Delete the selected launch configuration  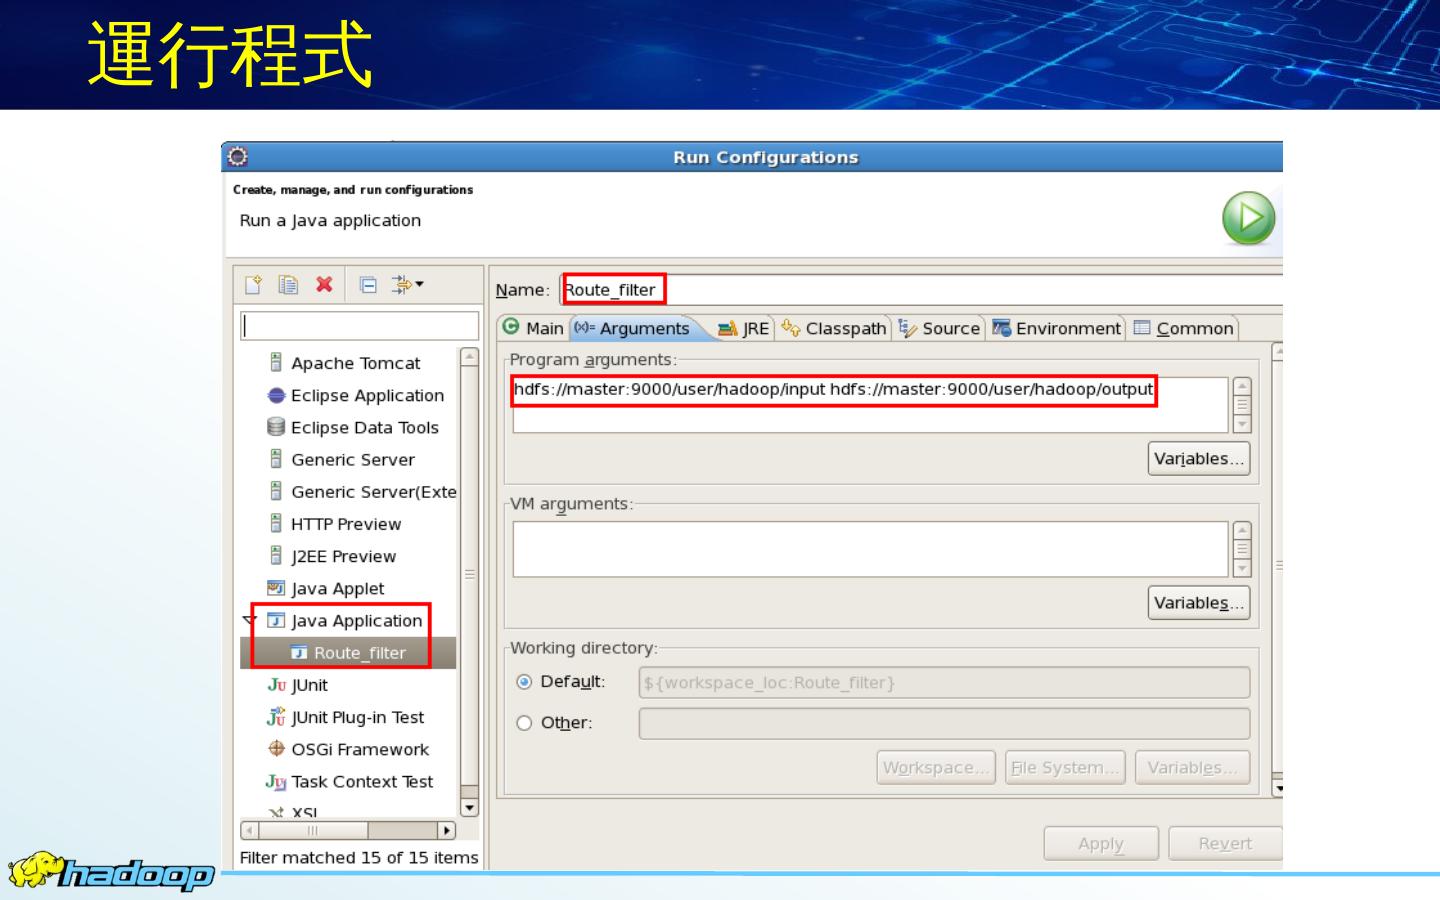tap(324, 285)
